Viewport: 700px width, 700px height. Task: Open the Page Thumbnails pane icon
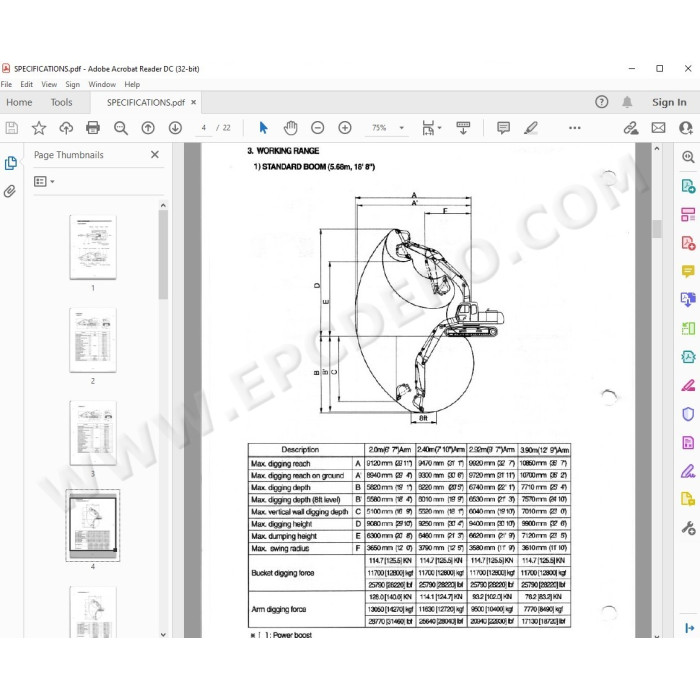point(11,163)
